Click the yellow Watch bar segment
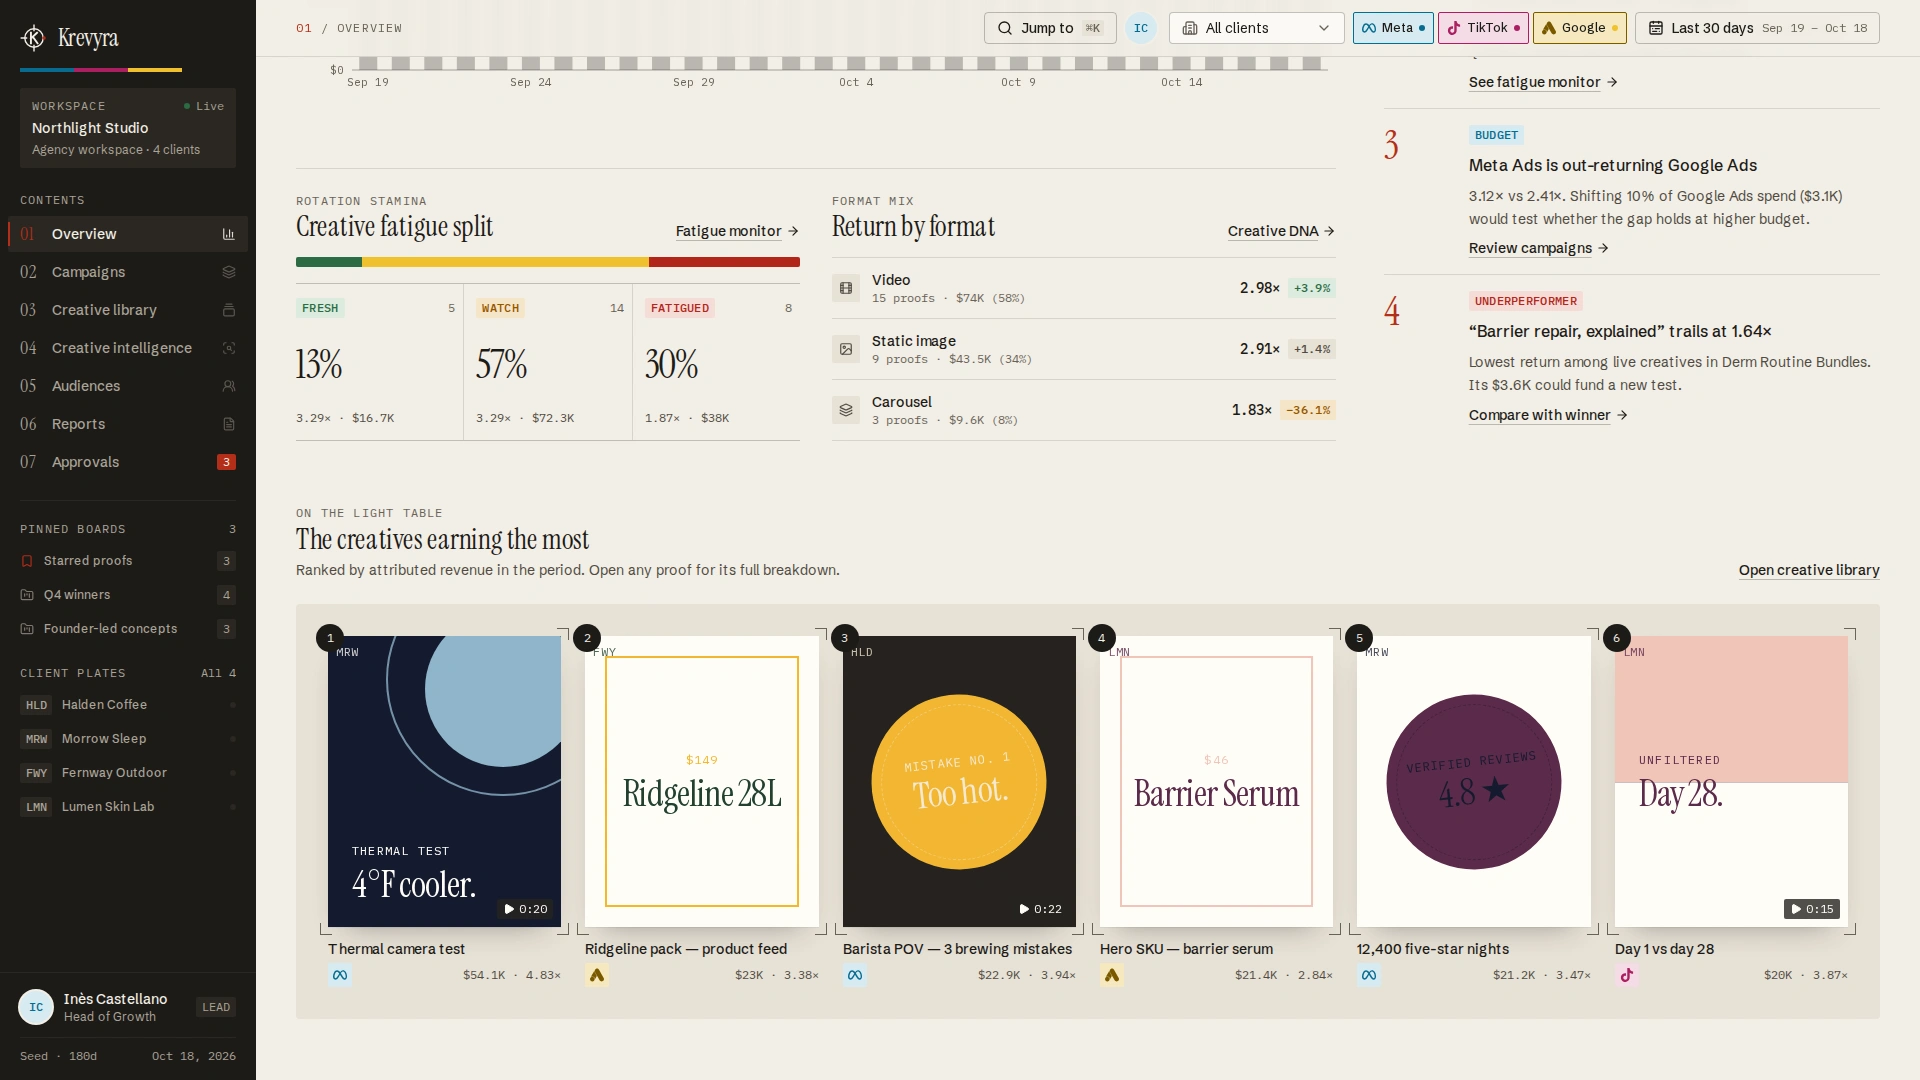The image size is (1920, 1080). click(x=505, y=262)
